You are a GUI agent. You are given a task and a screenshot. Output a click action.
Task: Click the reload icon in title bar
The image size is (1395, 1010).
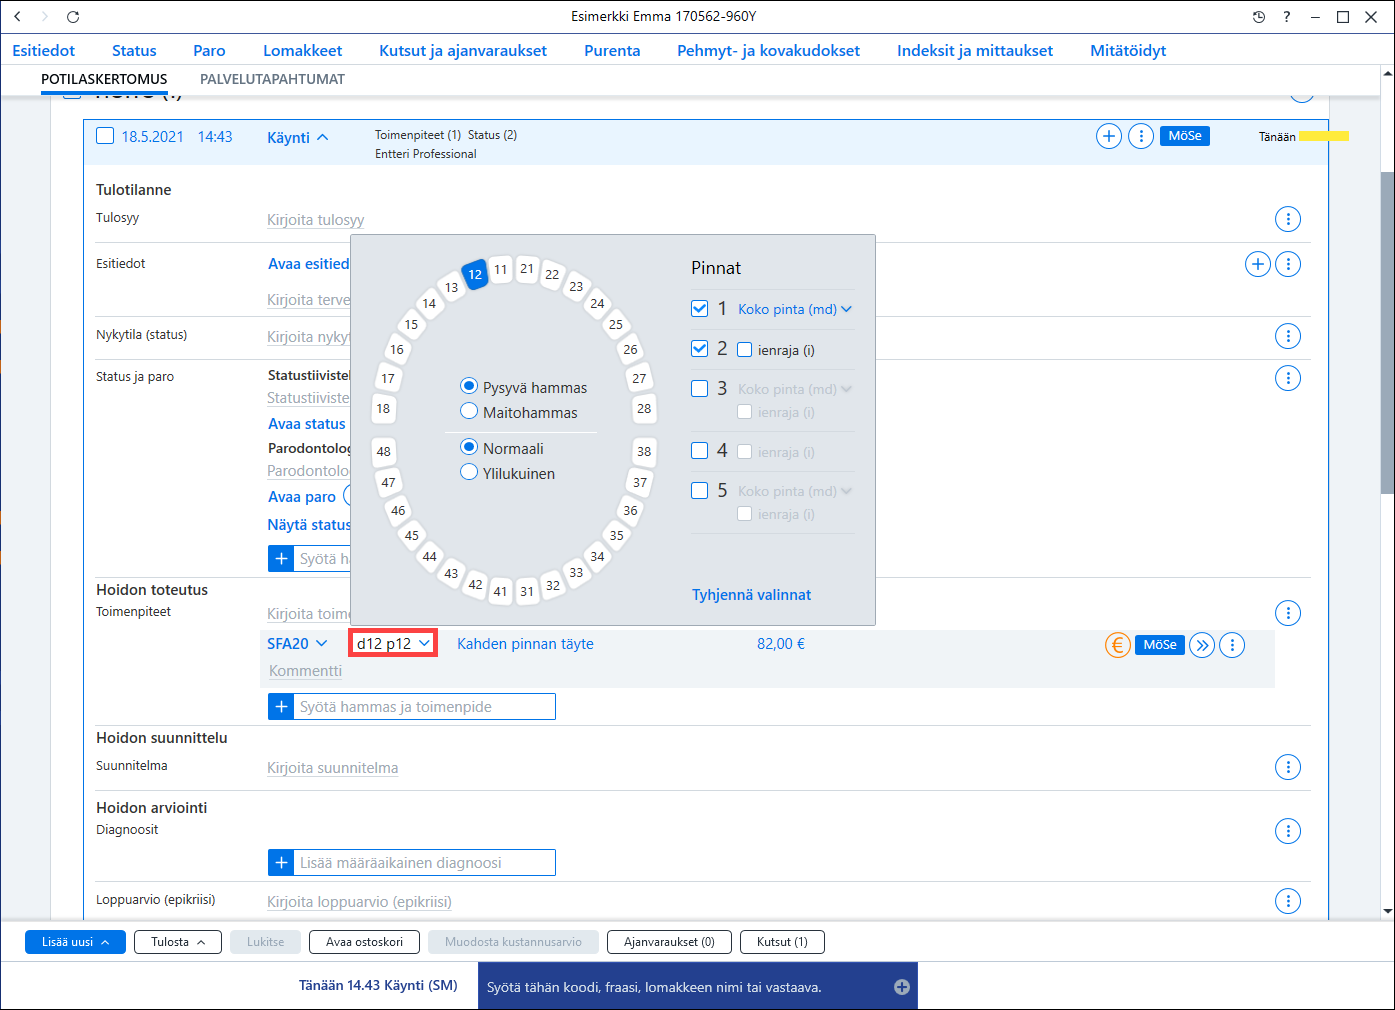tap(73, 17)
